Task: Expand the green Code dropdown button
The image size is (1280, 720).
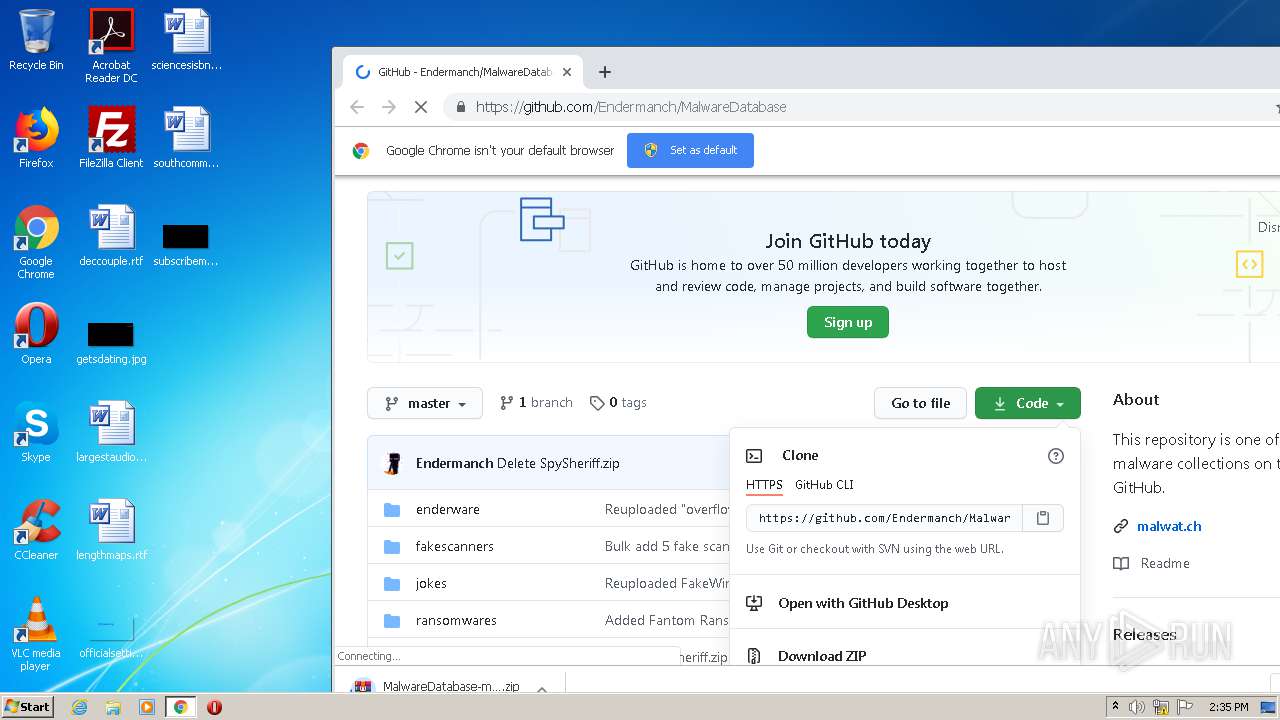Action: pyautogui.click(x=1028, y=403)
